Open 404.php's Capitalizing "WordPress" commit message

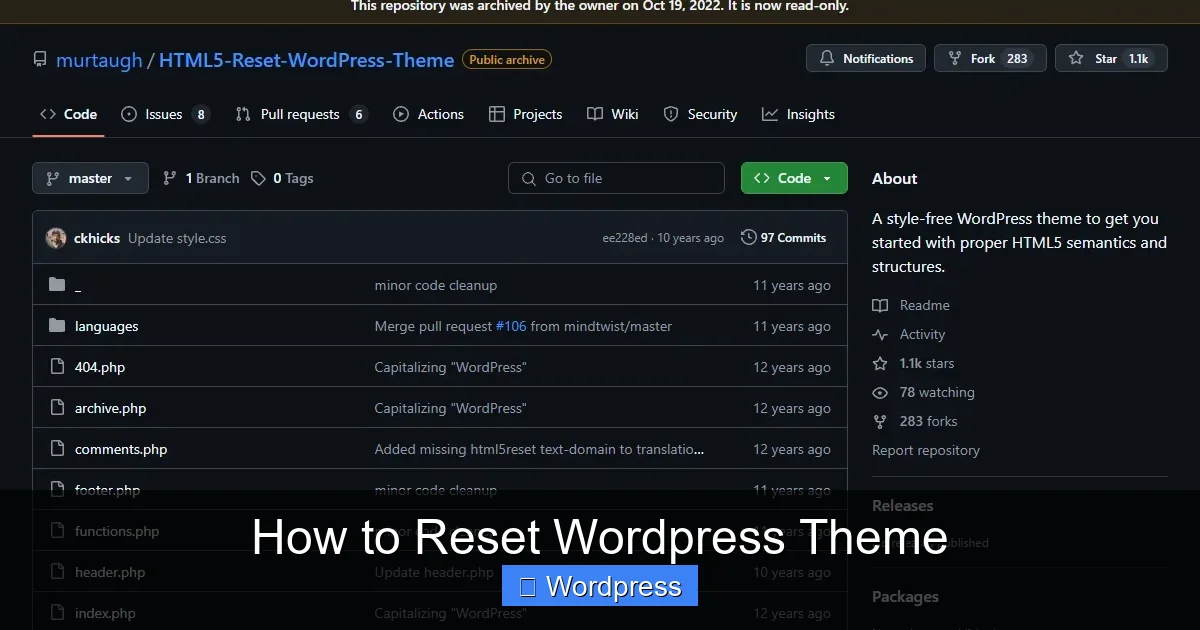tap(451, 367)
